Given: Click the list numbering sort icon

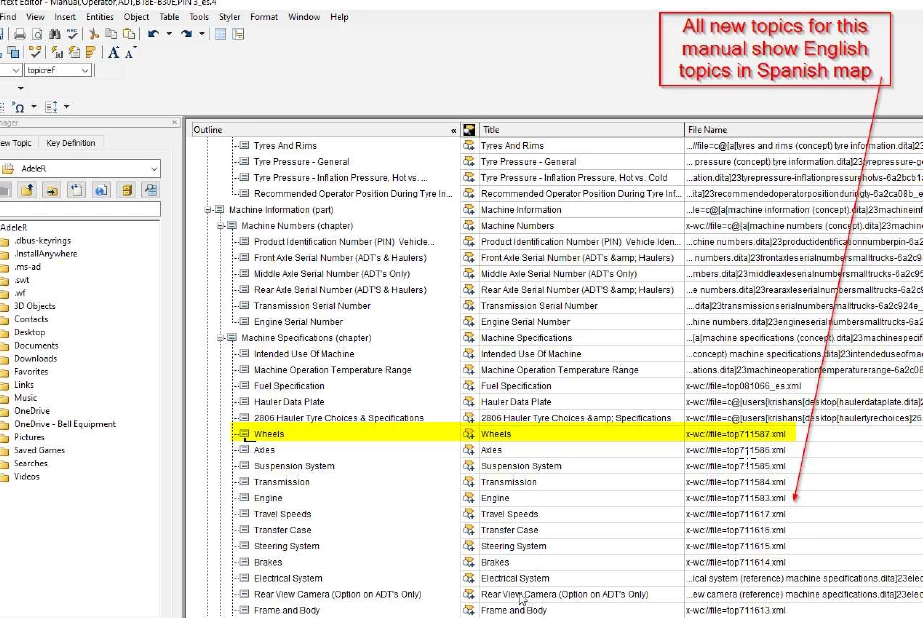Looking at the screenshot, I should point(51,107).
